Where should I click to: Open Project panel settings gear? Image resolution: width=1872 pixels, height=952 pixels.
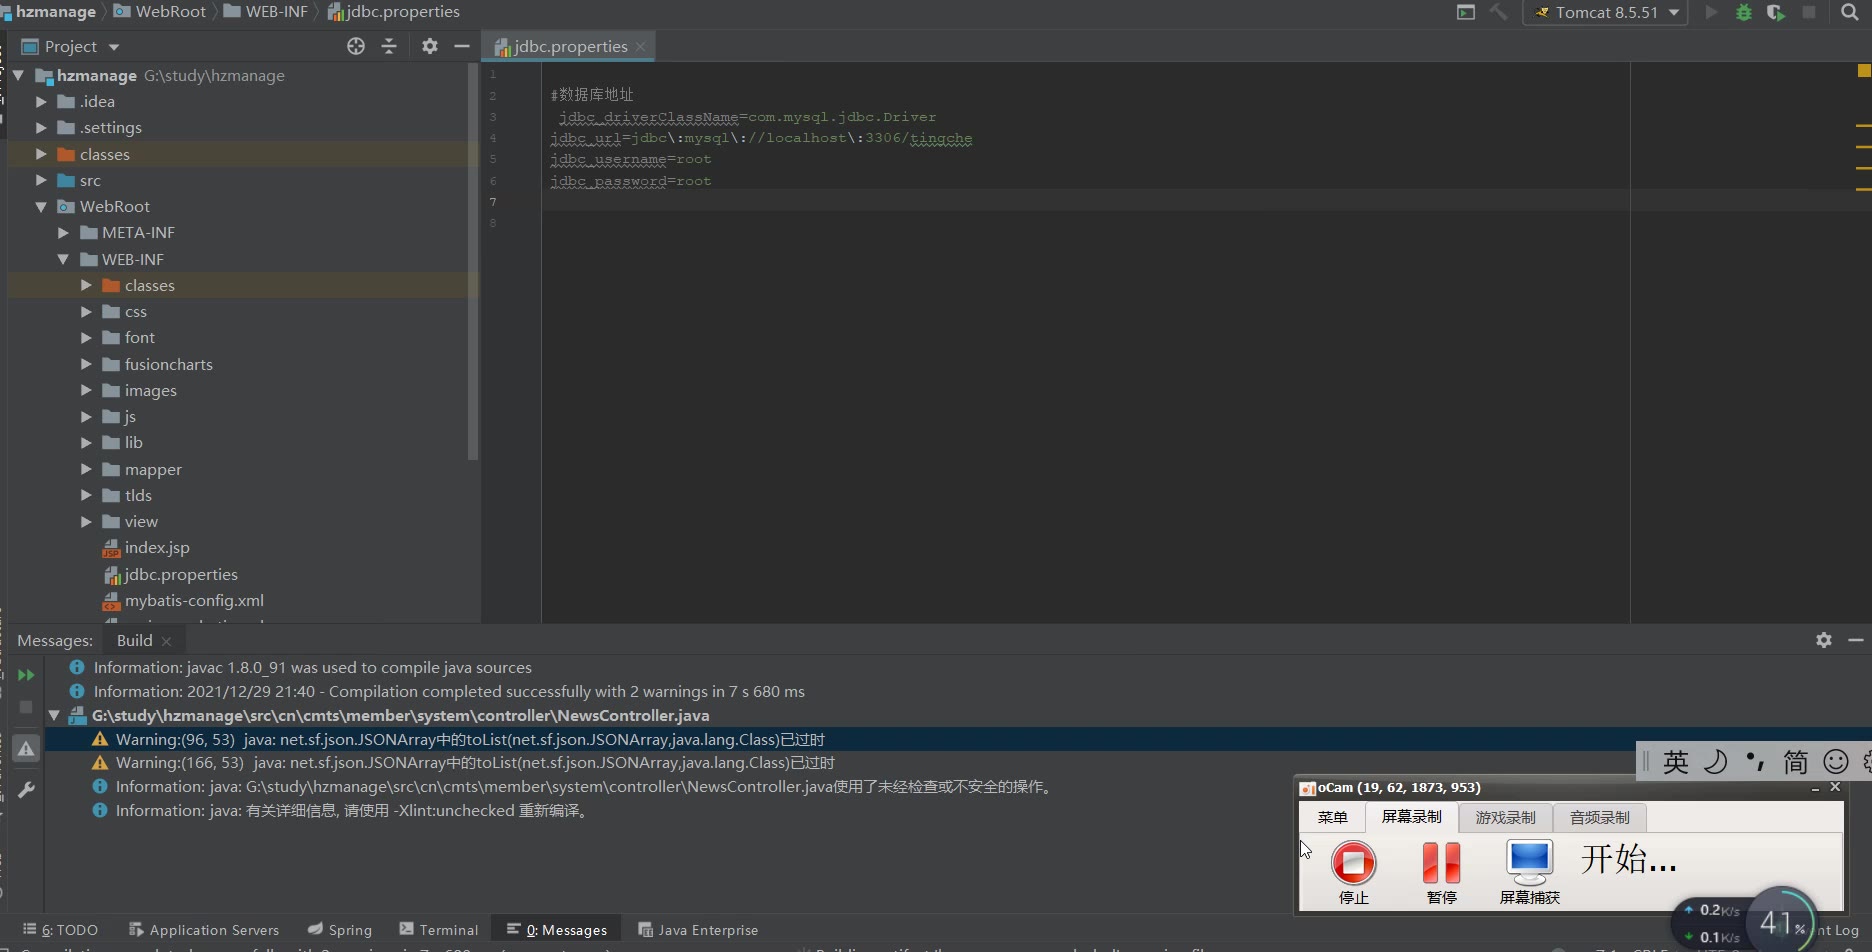click(430, 46)
